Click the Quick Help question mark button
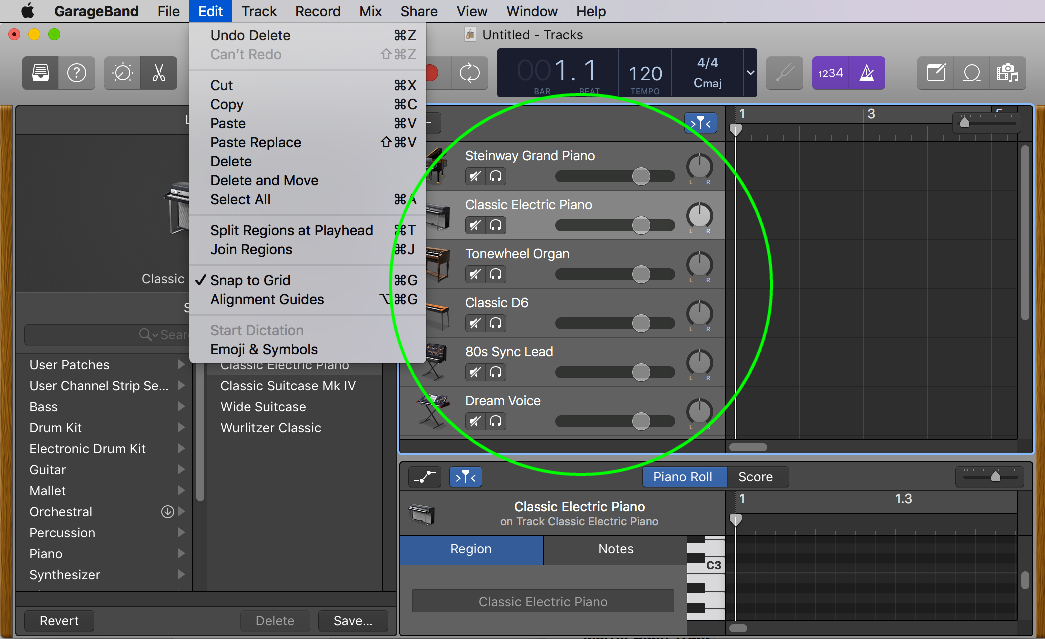Screen dimensions: 1045x639 (x=77, y=73)
